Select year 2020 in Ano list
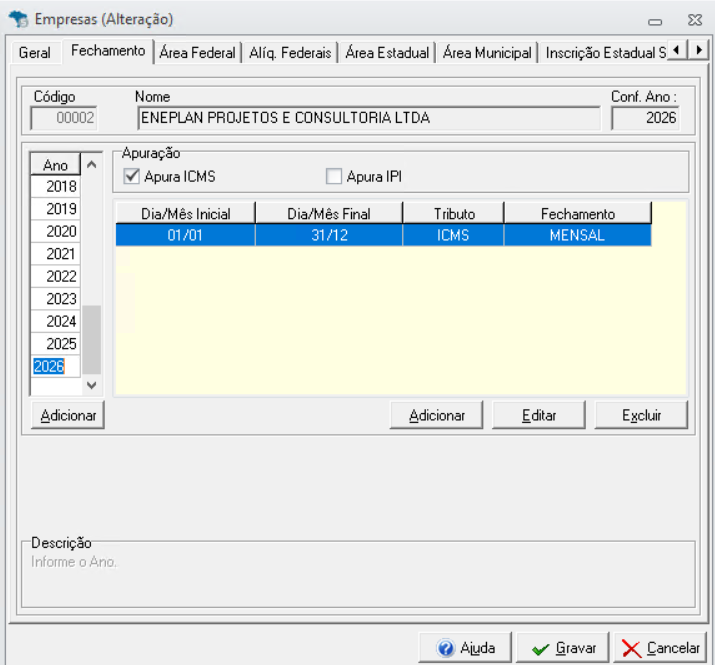Image resolution: width=715 pixels, height=665 pixels. 56,231
